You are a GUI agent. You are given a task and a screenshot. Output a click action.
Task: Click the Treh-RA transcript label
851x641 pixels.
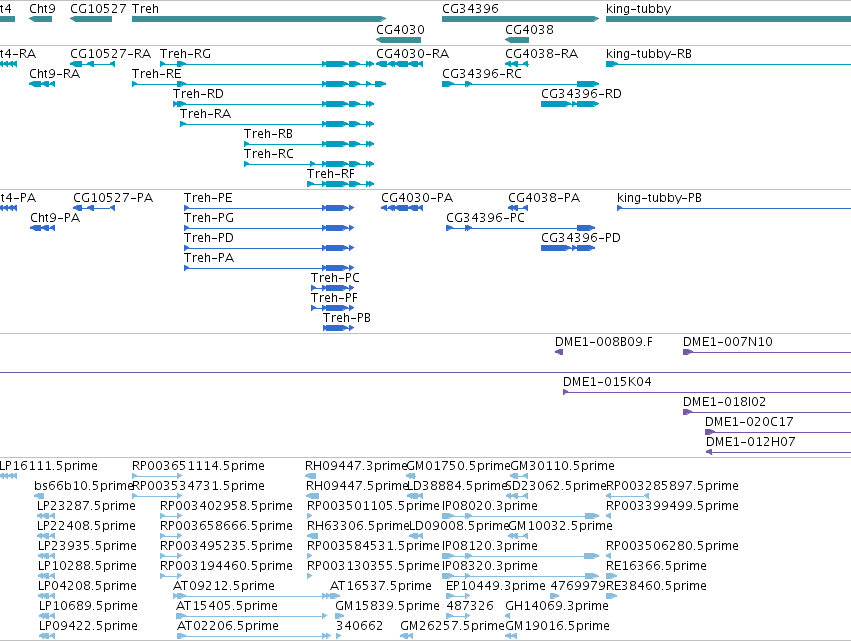(205, 114)
